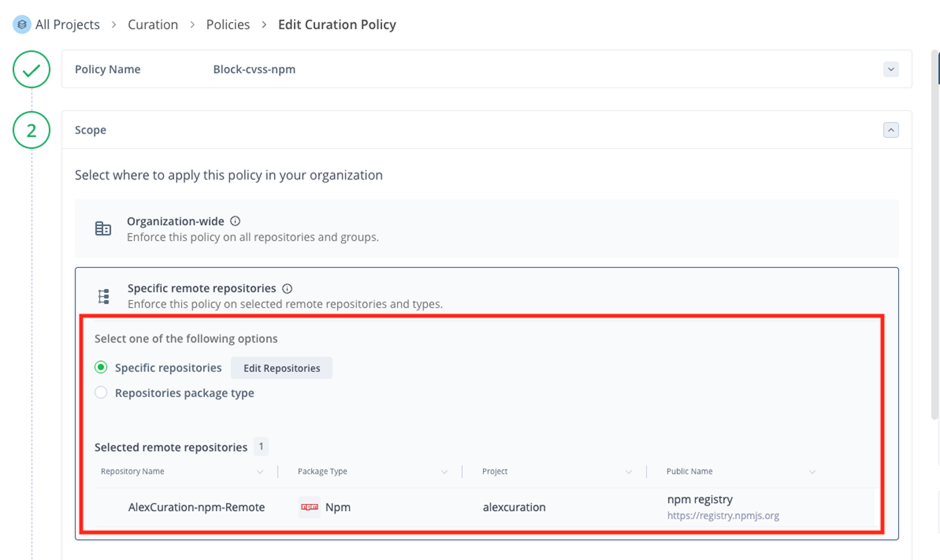The image size is (940, 560).
Task: Click the Specific remote repositories tree icon
Action: pos(103,296)
